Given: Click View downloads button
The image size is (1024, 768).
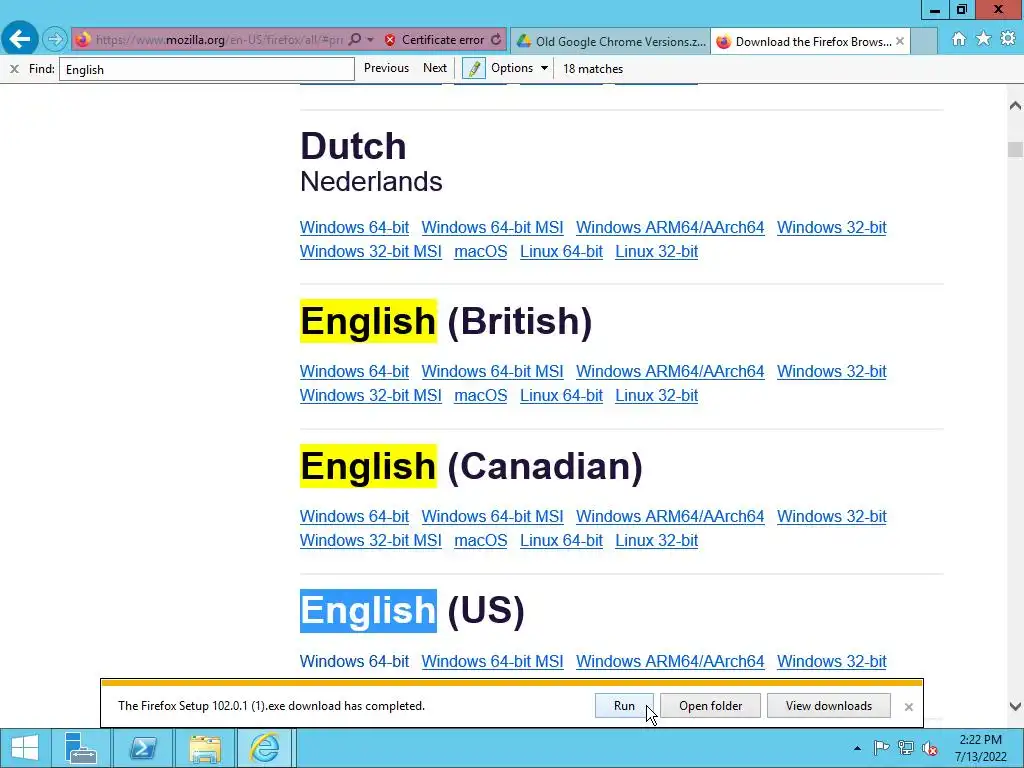Looking at the screenshot, I should click(829, 705).
